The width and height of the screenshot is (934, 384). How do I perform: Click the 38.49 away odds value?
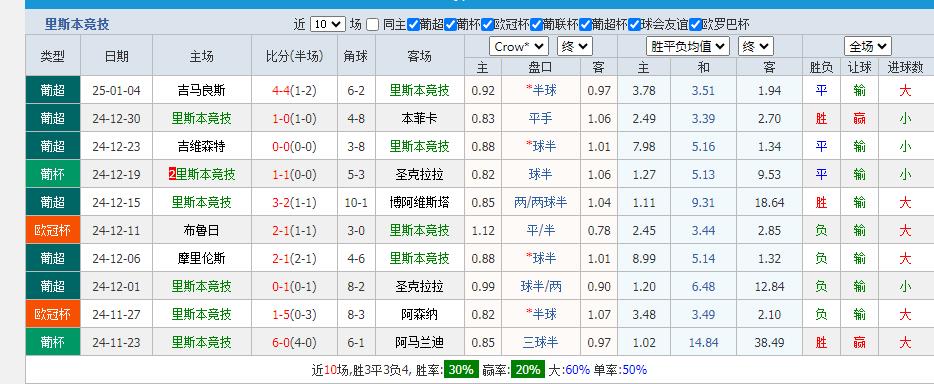tap(770, 342)
